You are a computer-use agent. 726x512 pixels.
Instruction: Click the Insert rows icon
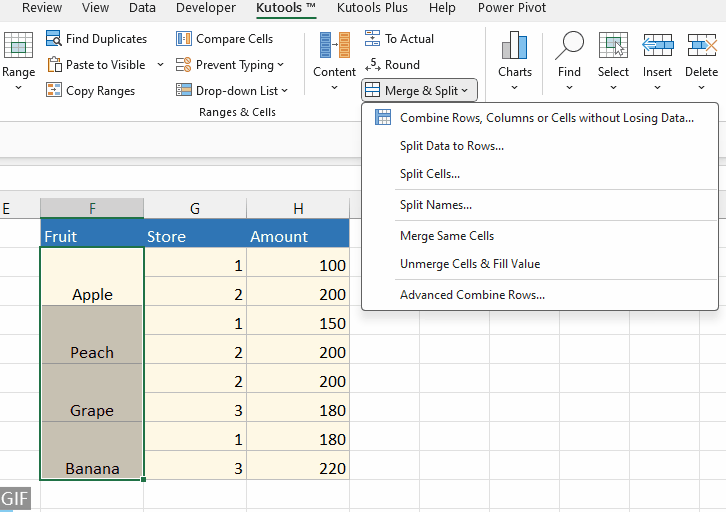[657, 45]
